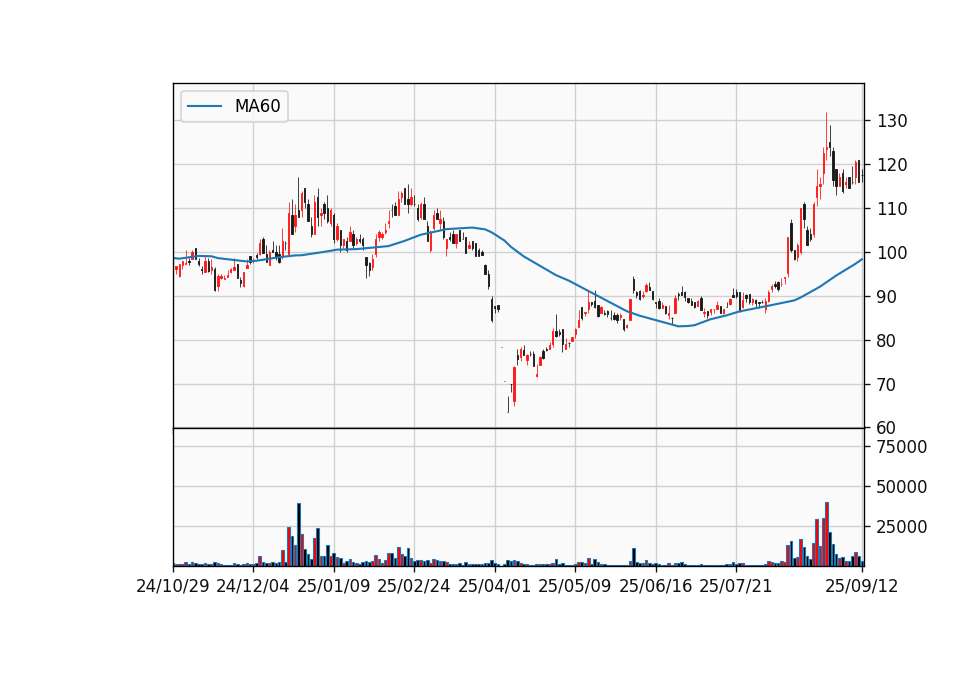
Task: Click the 75000 volume axis label
Action: [x=902, y=447]
